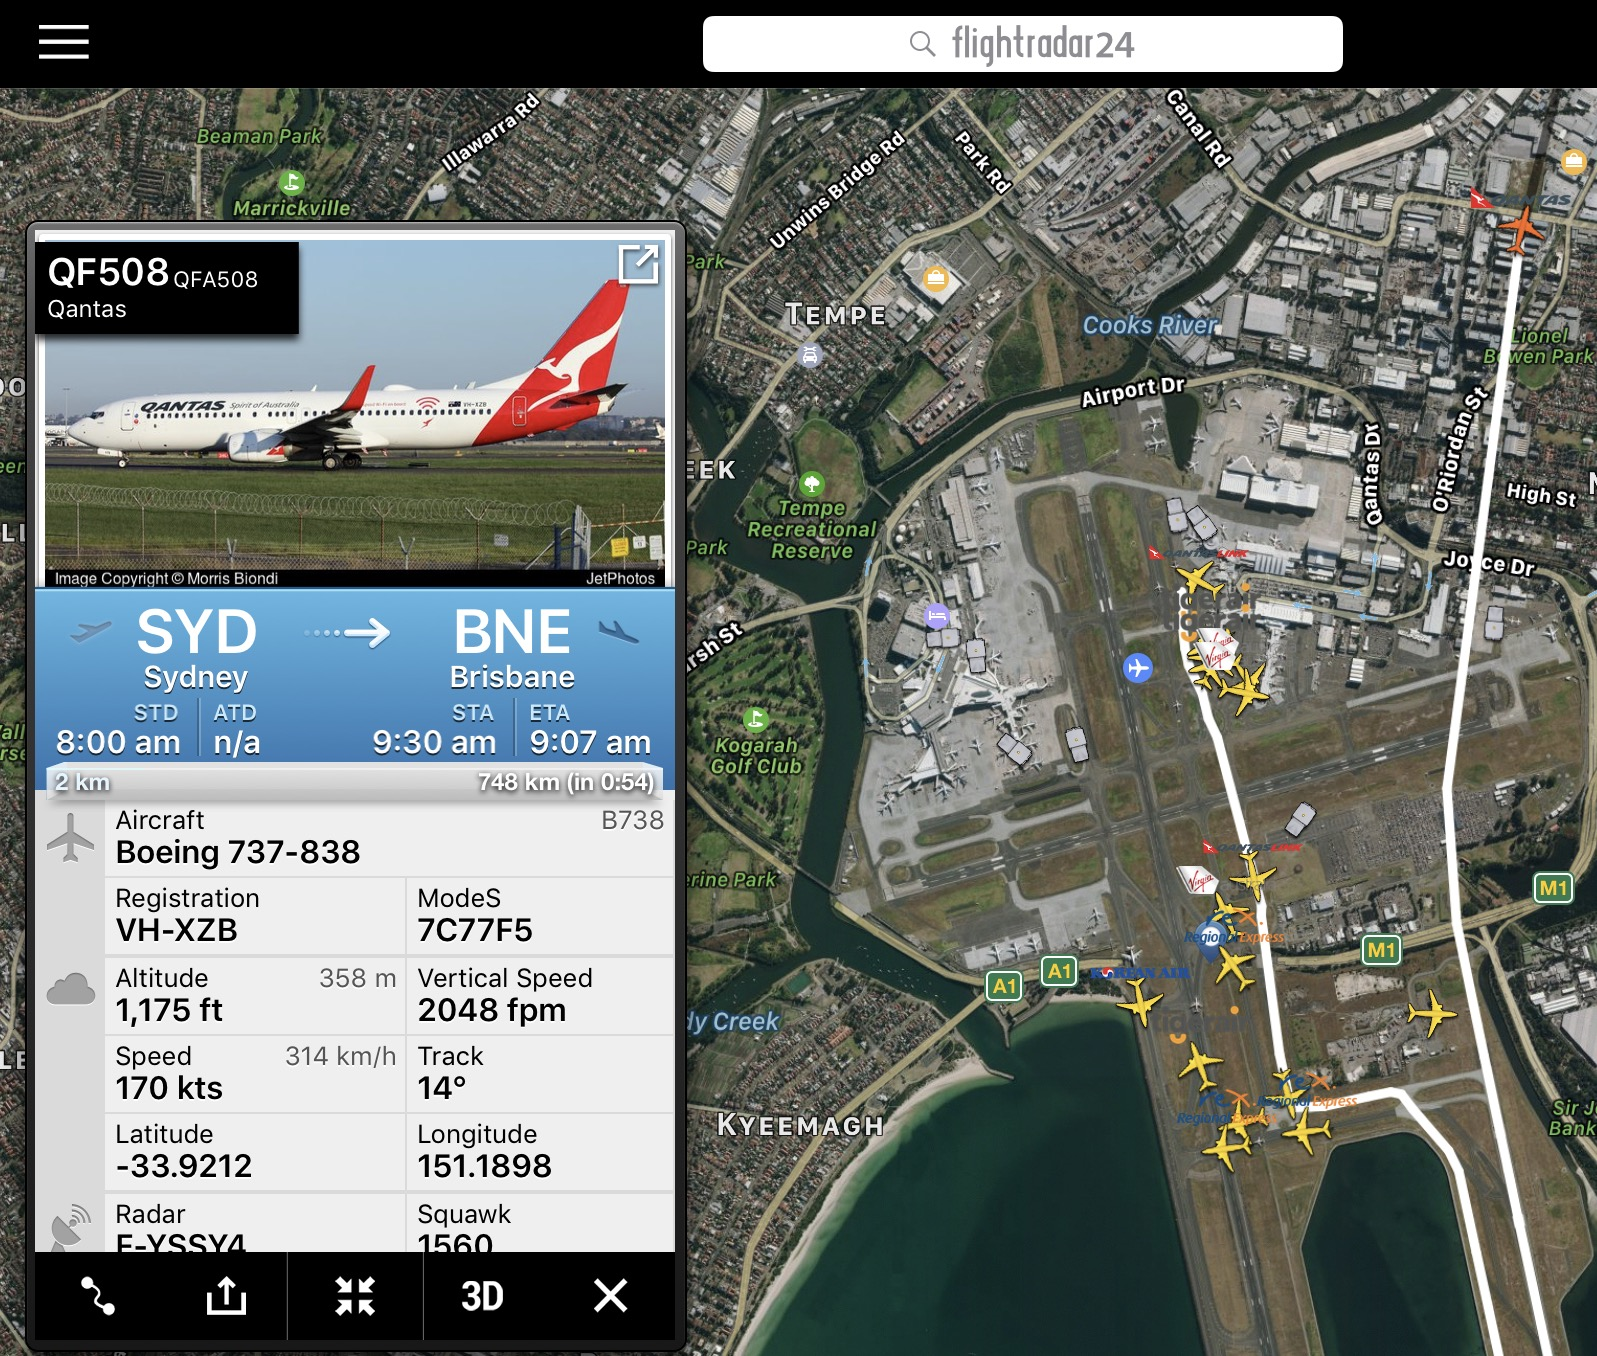Switch to 3D view
This screenshot has height=1356, width=1597.
point(482,1296)
